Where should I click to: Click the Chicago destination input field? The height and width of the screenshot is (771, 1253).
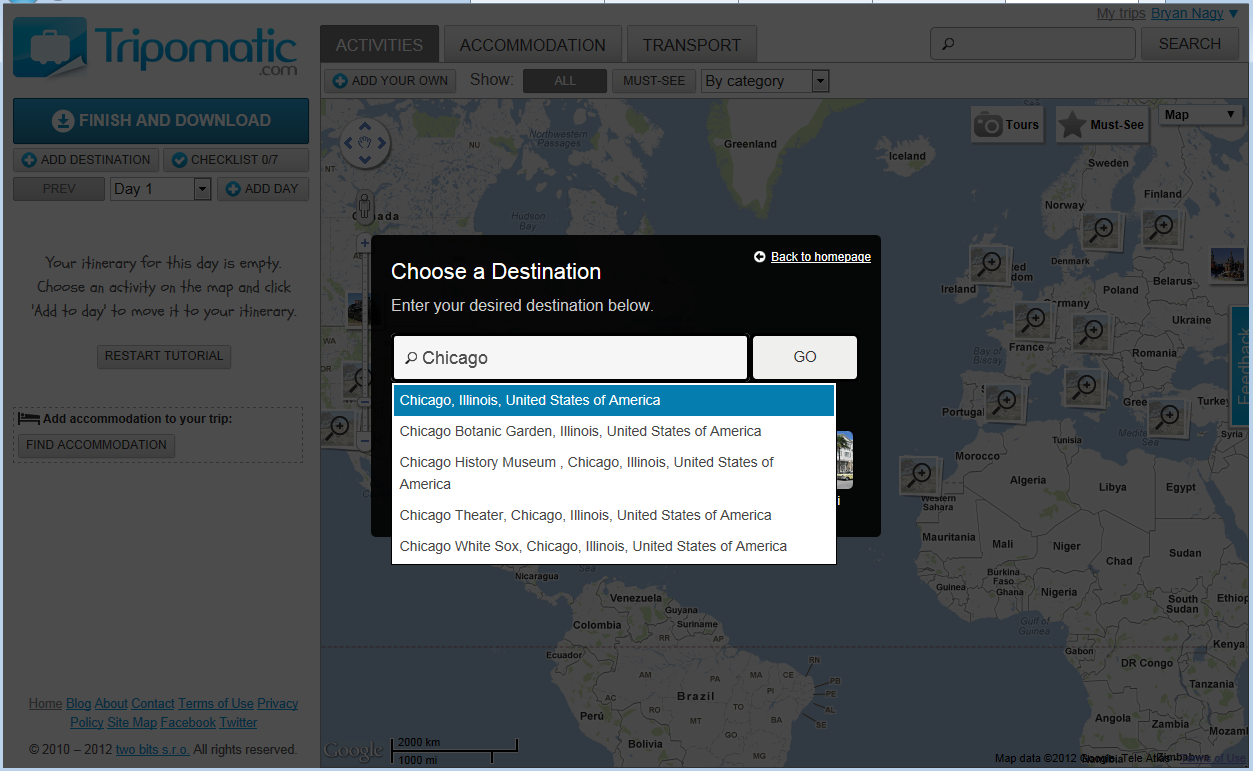pos(570,358)
